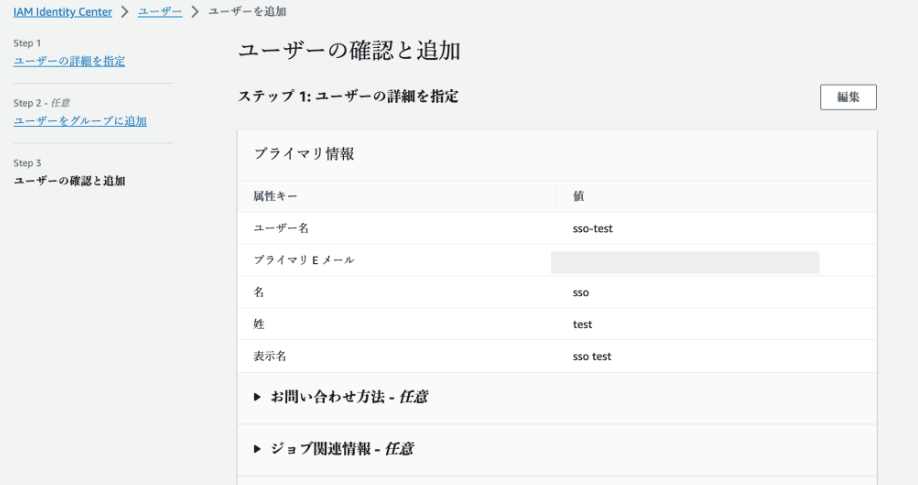Click the ユーザーを追加 breadcrumb text
The width and height of the screenshot is (918, 485).
tap(246, 10)
